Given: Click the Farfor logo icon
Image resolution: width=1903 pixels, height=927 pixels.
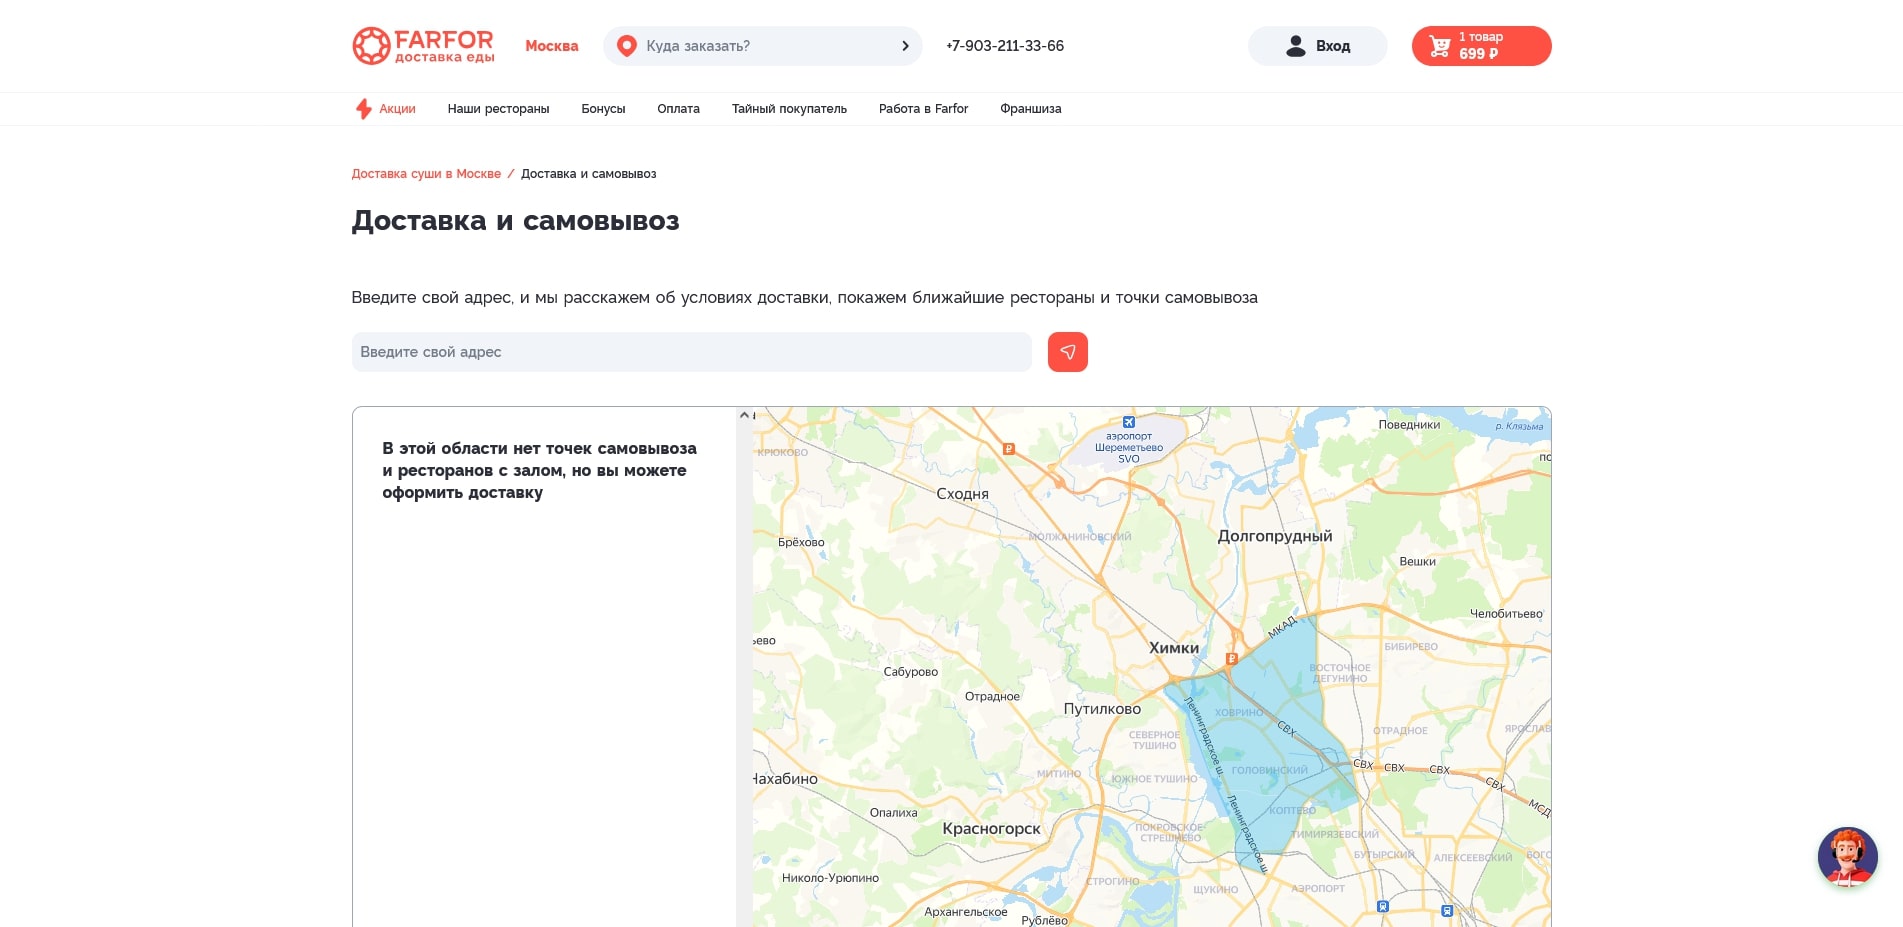Looking at the screenshot, I should pyautogui.click(x=371, y=46).
